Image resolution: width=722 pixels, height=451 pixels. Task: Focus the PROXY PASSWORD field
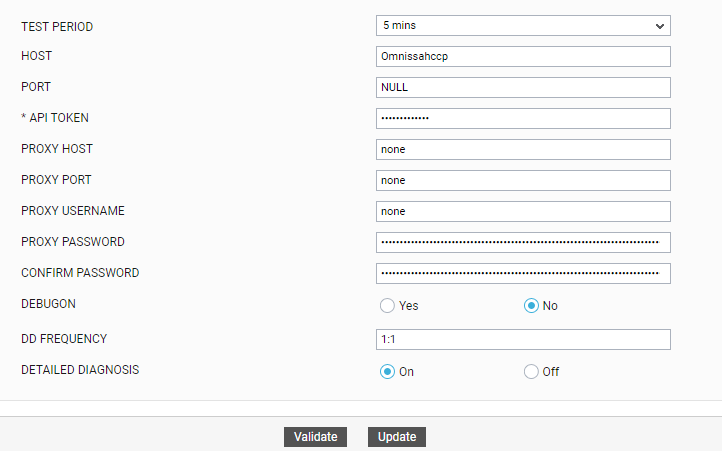click(x=522, y=242)
